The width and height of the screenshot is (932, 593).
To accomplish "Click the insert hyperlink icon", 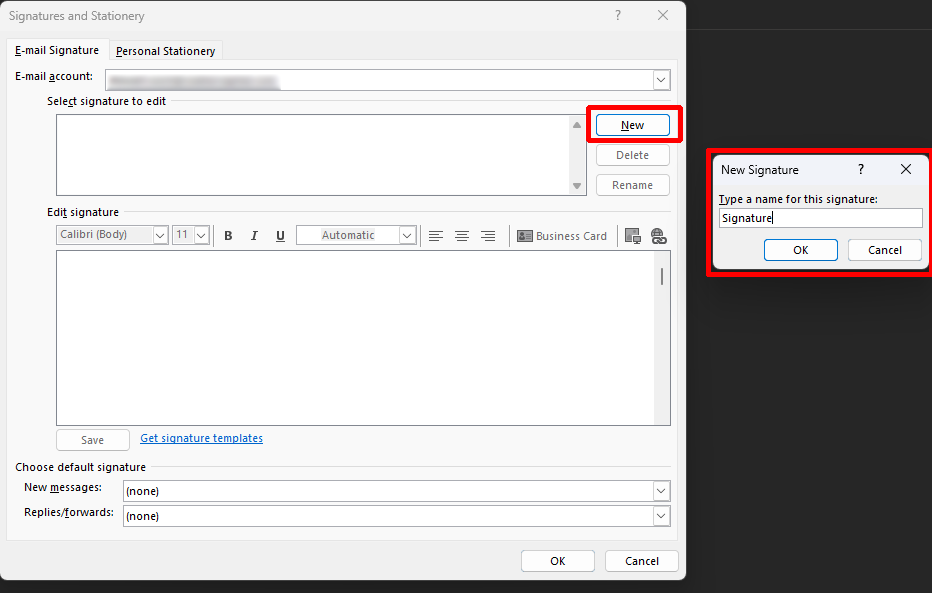I will tap(658, 236).
